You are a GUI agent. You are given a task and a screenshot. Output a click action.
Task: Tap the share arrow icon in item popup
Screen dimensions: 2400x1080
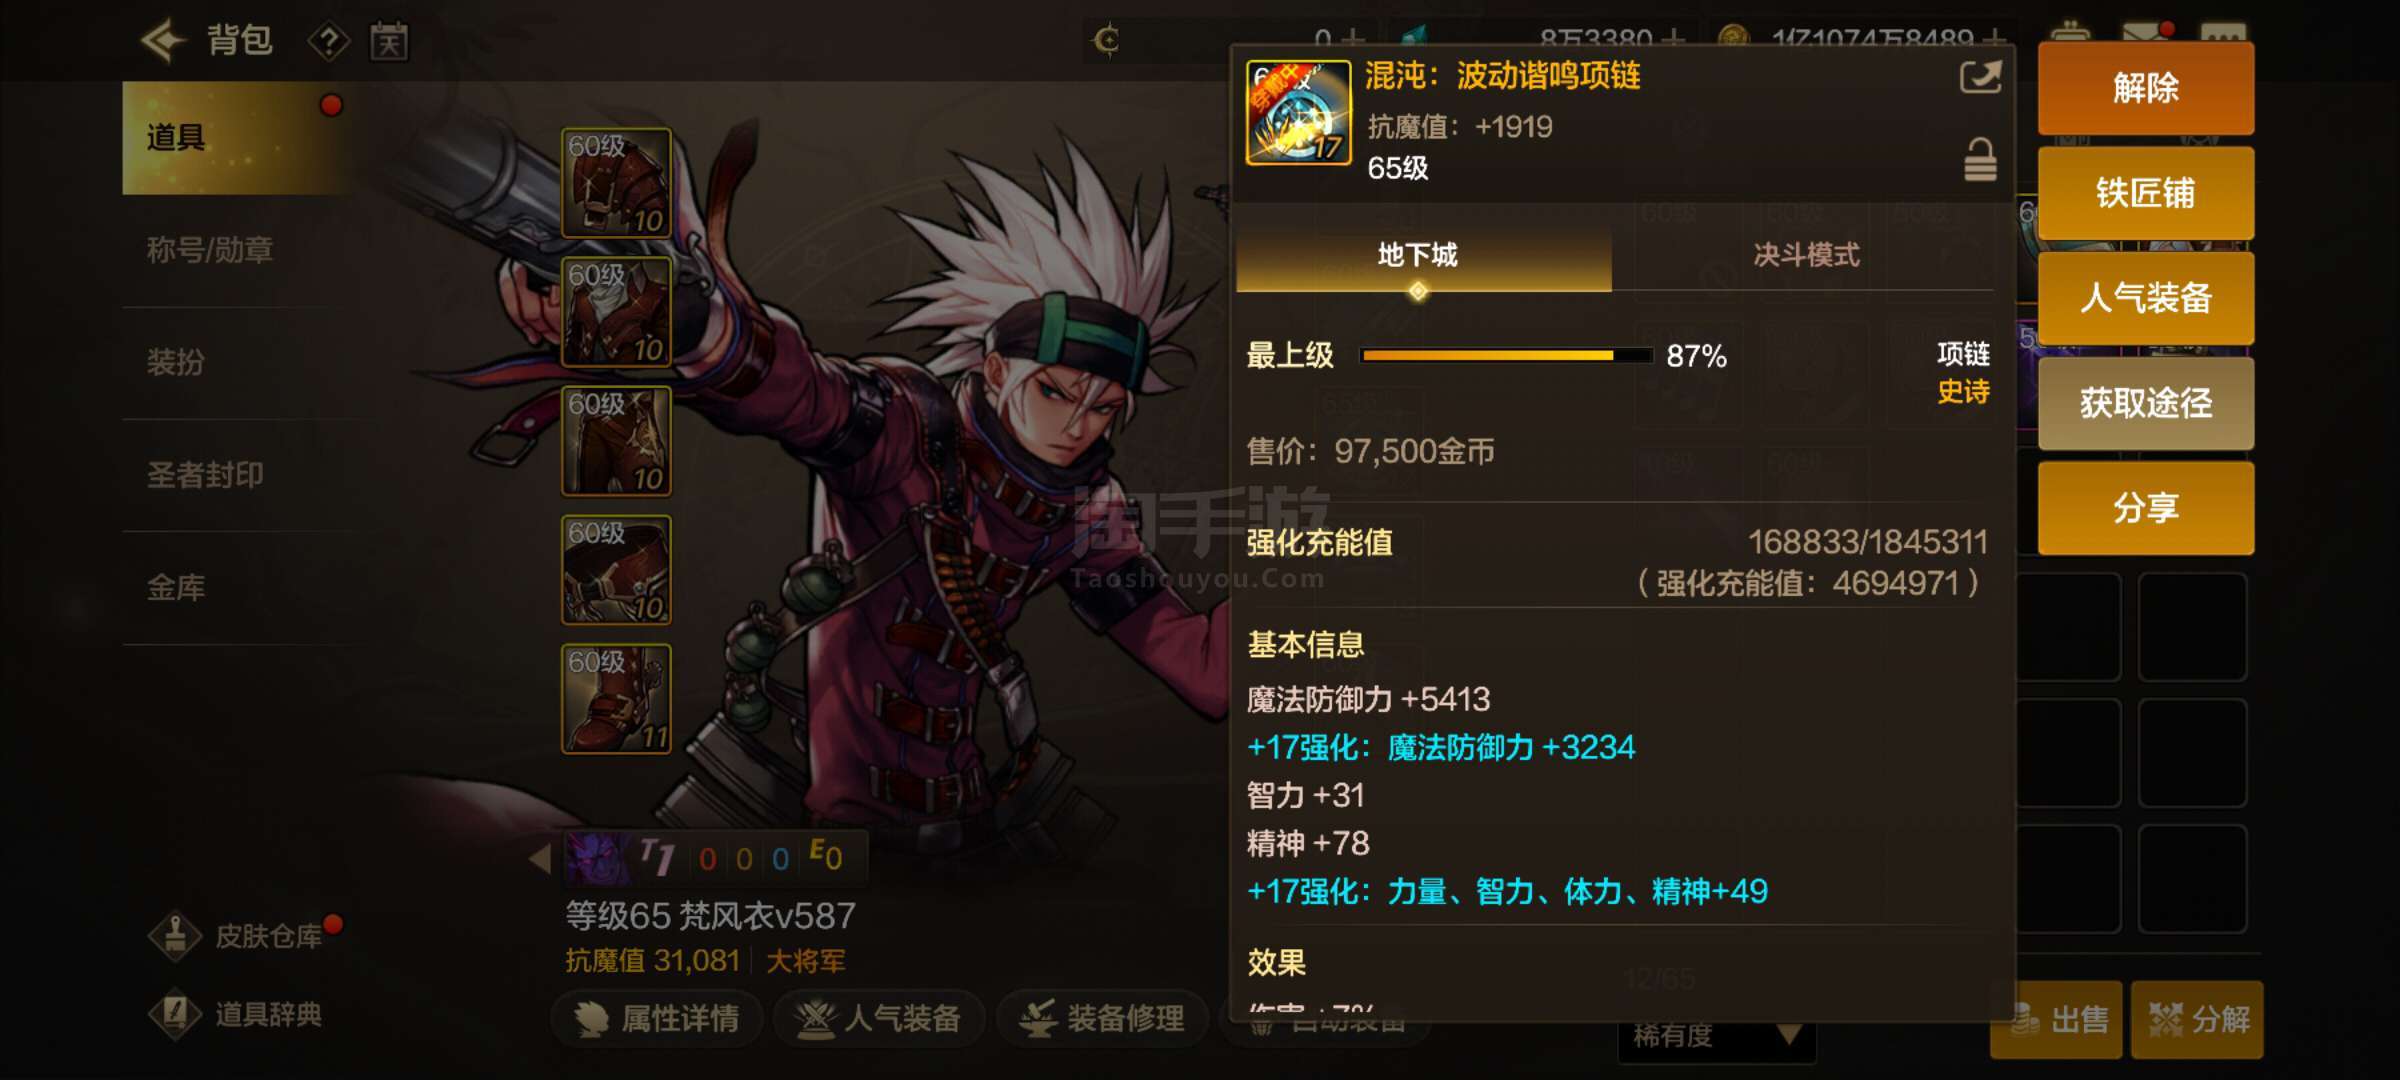1980,77
